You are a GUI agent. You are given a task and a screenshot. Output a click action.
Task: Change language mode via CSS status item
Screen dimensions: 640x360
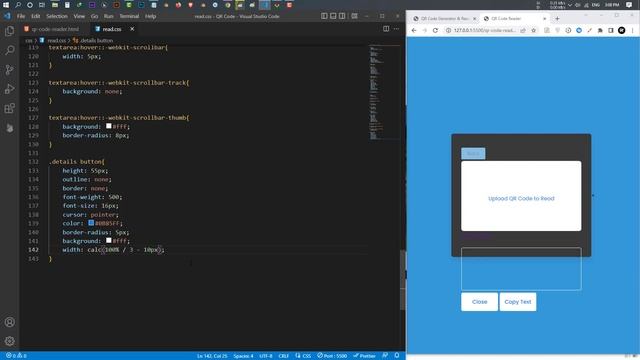click(x=303, y=356)
